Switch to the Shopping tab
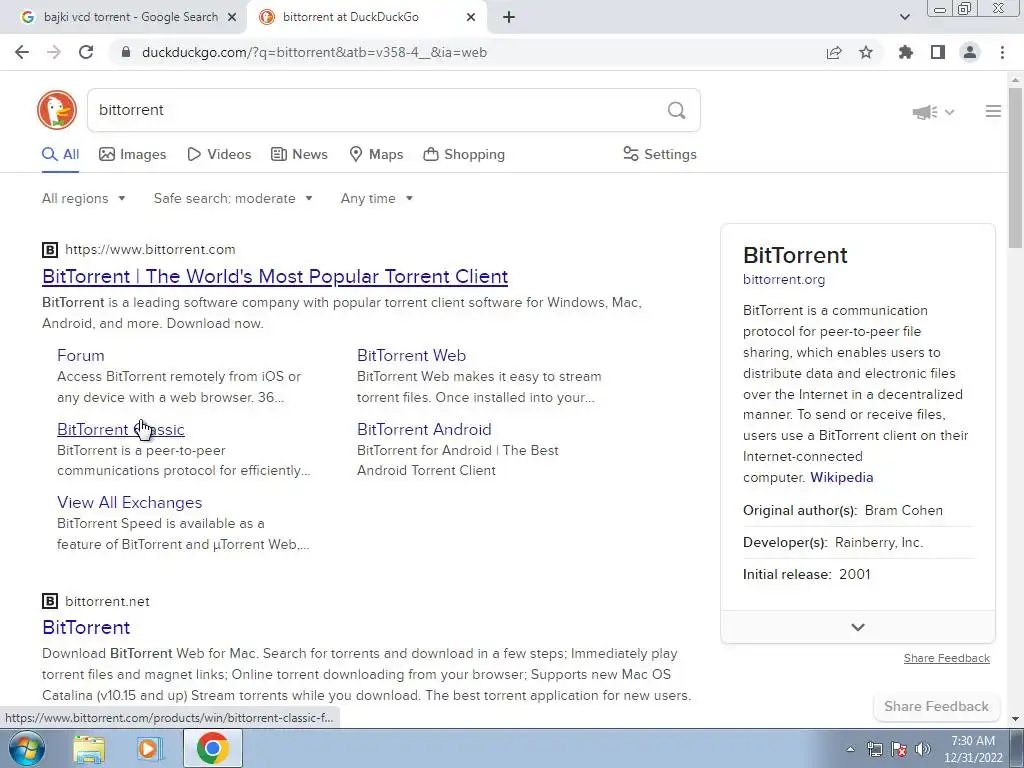The width and height of the screenshot is (1024, 768). click(464, 155)
